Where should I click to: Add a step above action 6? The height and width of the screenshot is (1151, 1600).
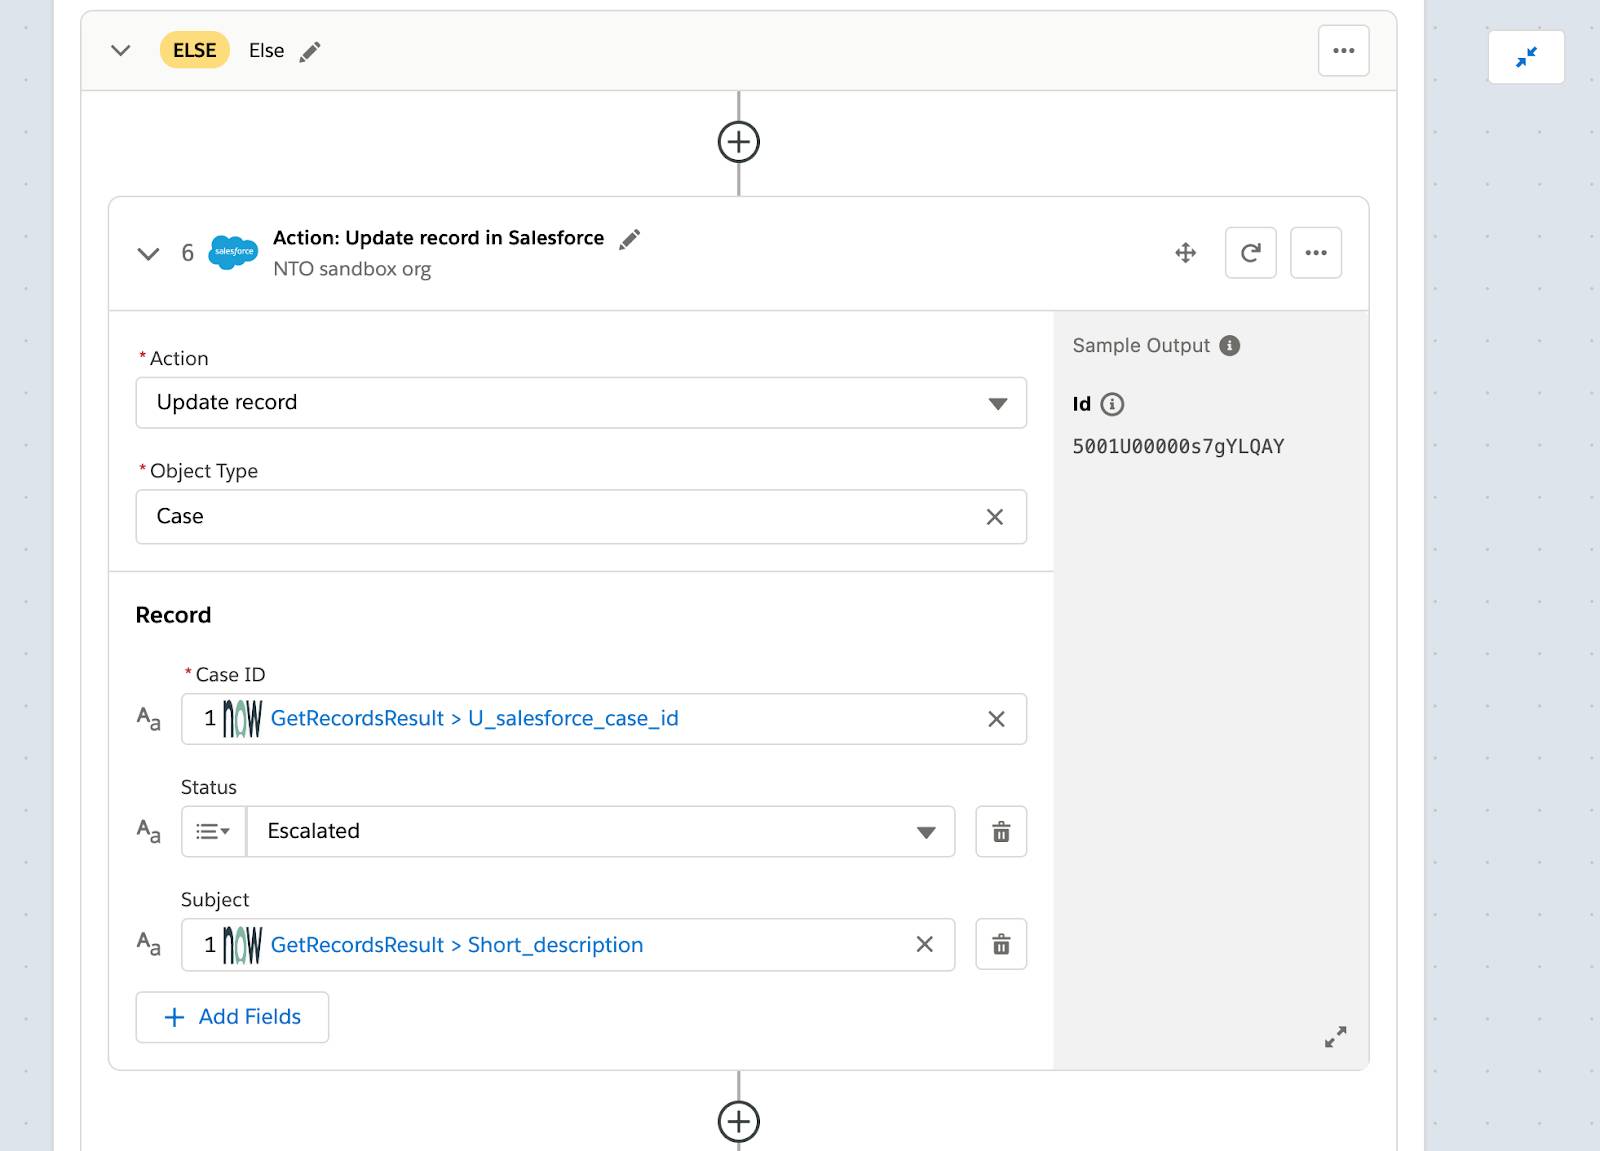pos(738,141)
